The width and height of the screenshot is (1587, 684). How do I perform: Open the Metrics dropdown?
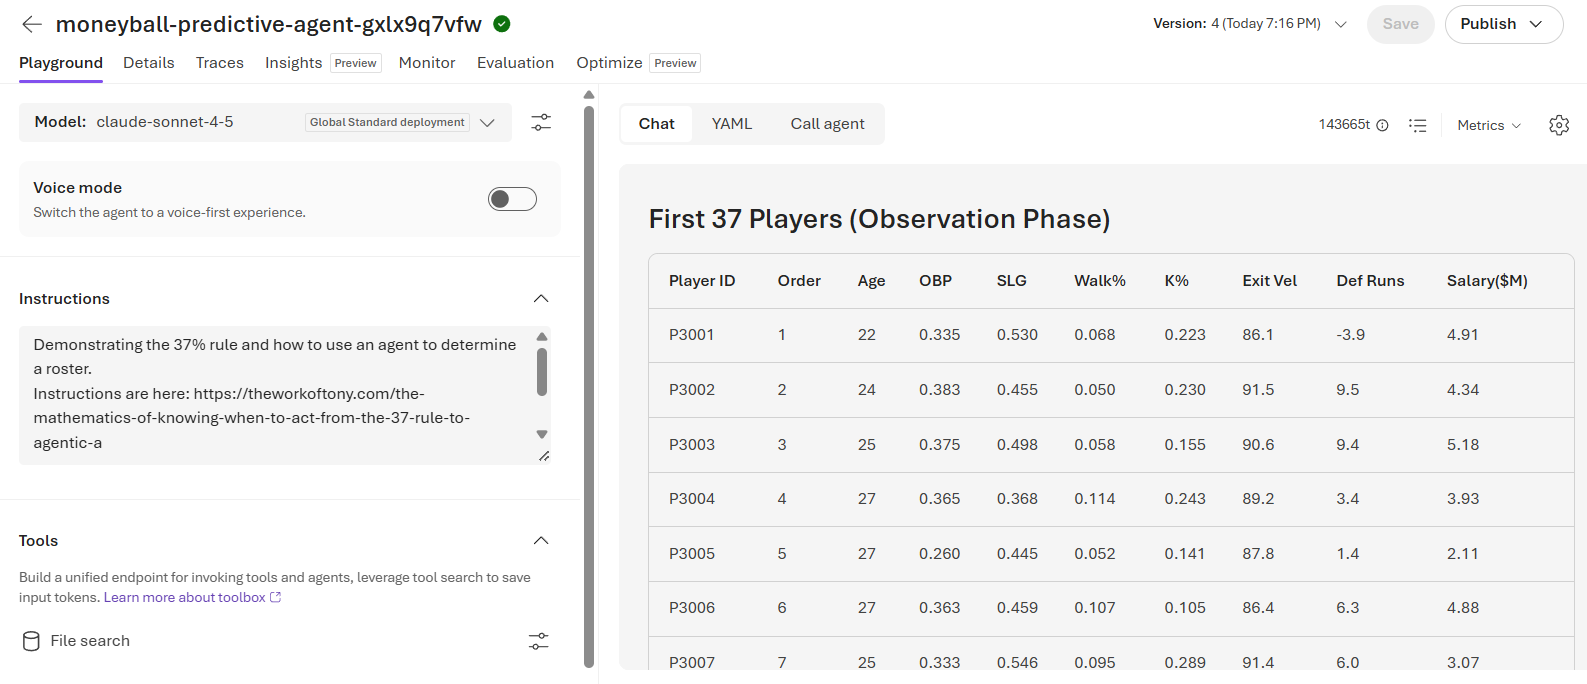tap(1489, 125)
